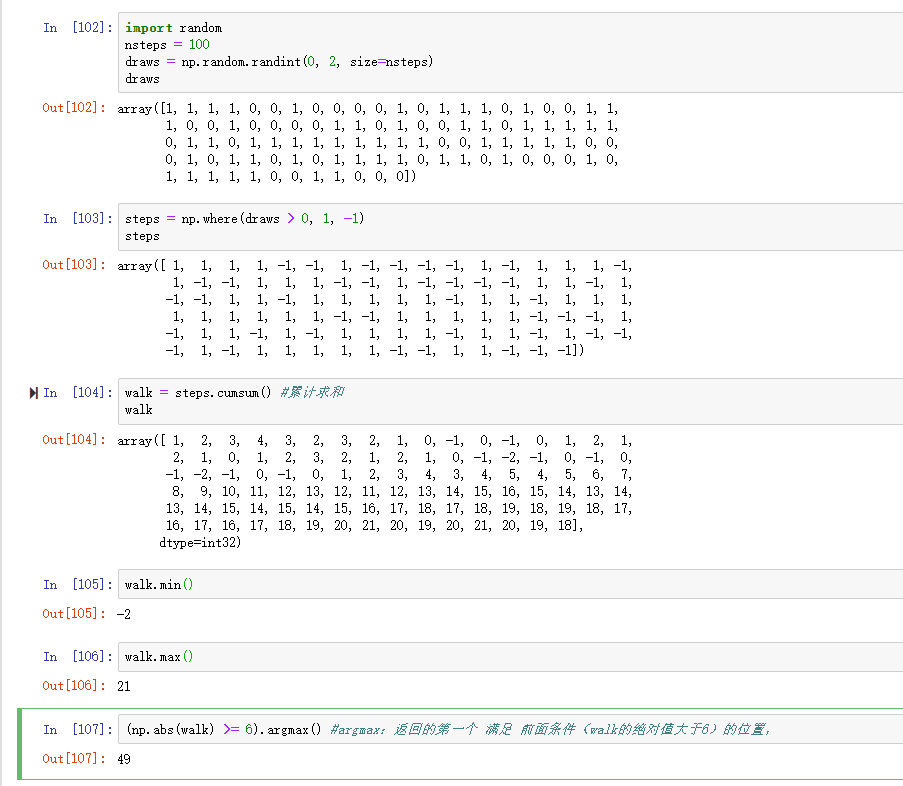Click the Out[103] prompt label
Screen dimensions: 903x786
pyautogui.click(x=72, y=265)
